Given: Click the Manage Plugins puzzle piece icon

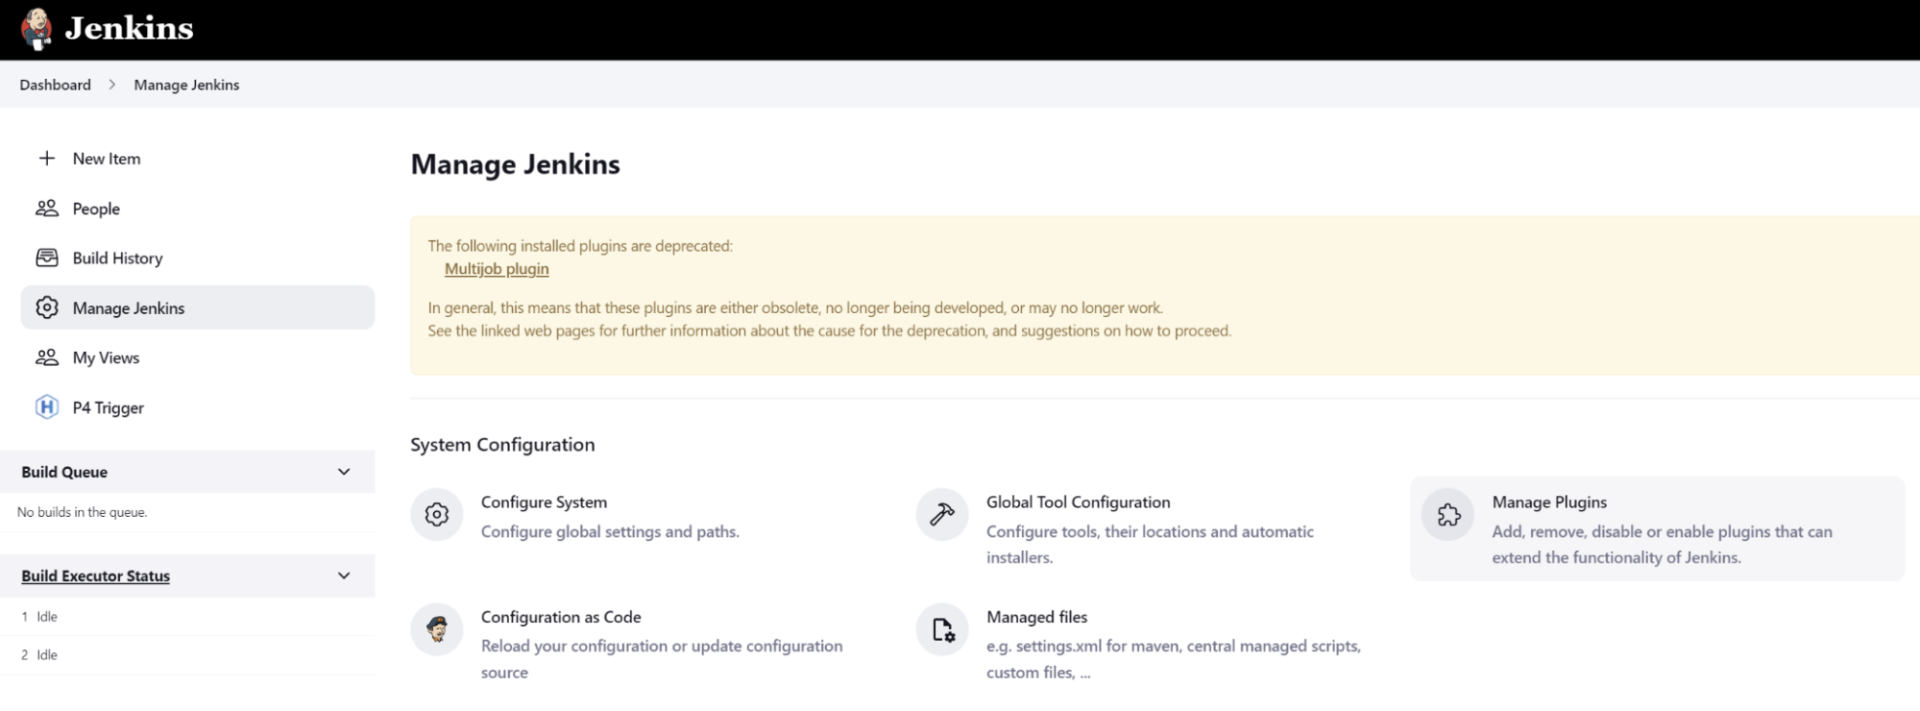Looking at the screenshot, I should [x=1448, y=513].
